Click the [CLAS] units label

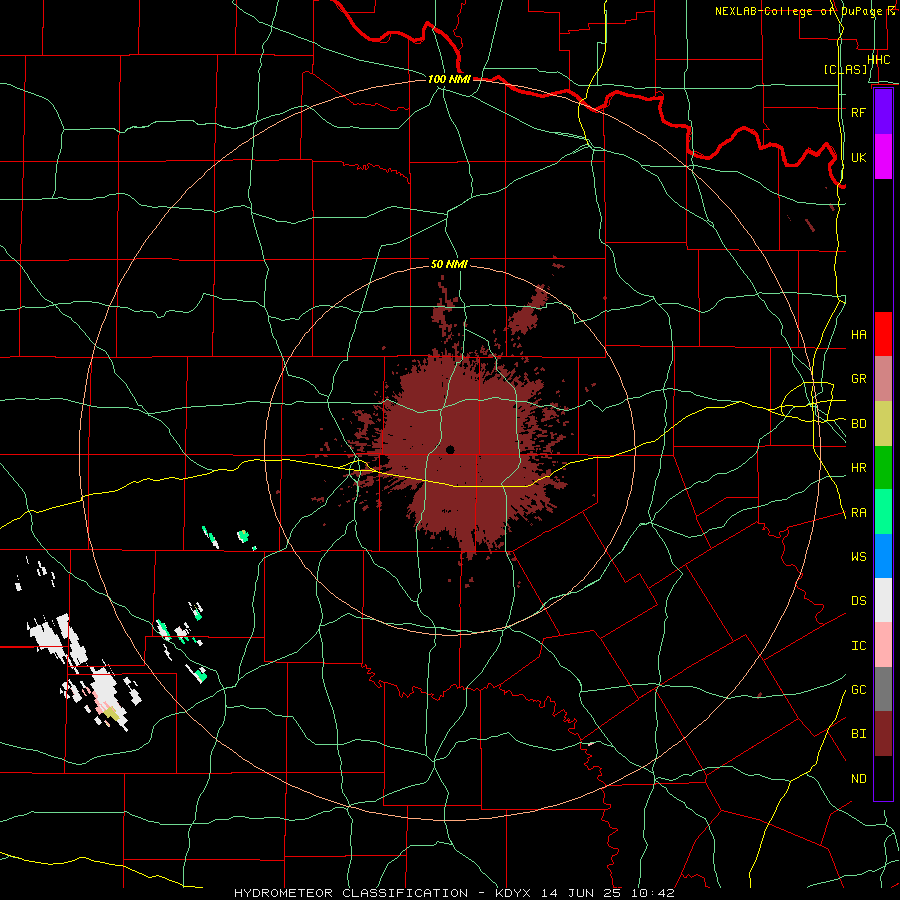(845, 70)
